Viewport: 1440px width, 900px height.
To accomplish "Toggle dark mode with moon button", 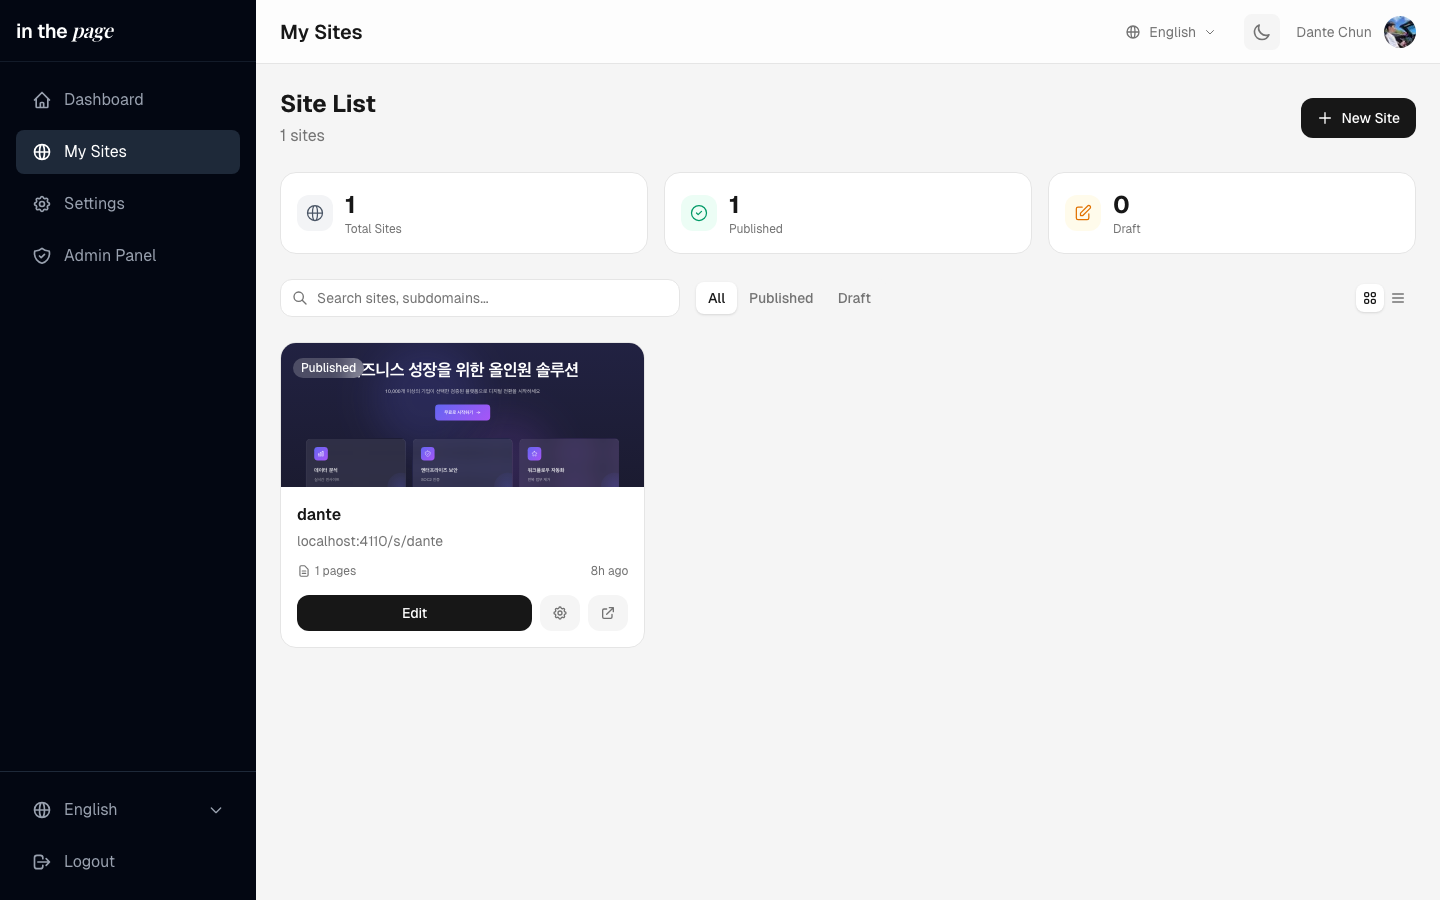I will click(1262, 32).
